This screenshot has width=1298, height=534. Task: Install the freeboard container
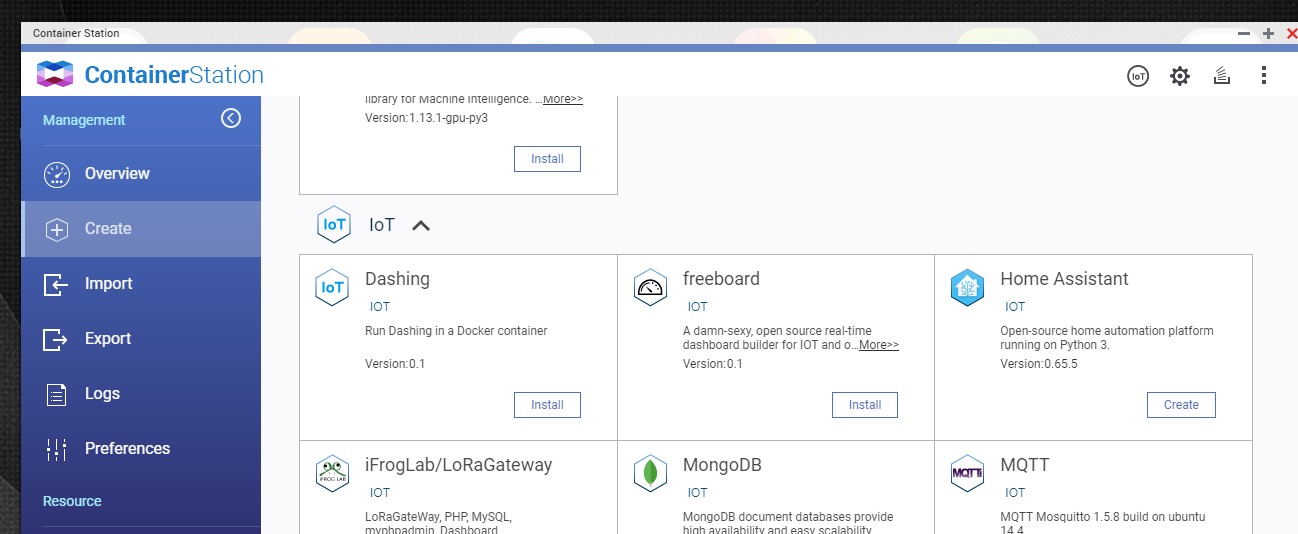(865, 405)
